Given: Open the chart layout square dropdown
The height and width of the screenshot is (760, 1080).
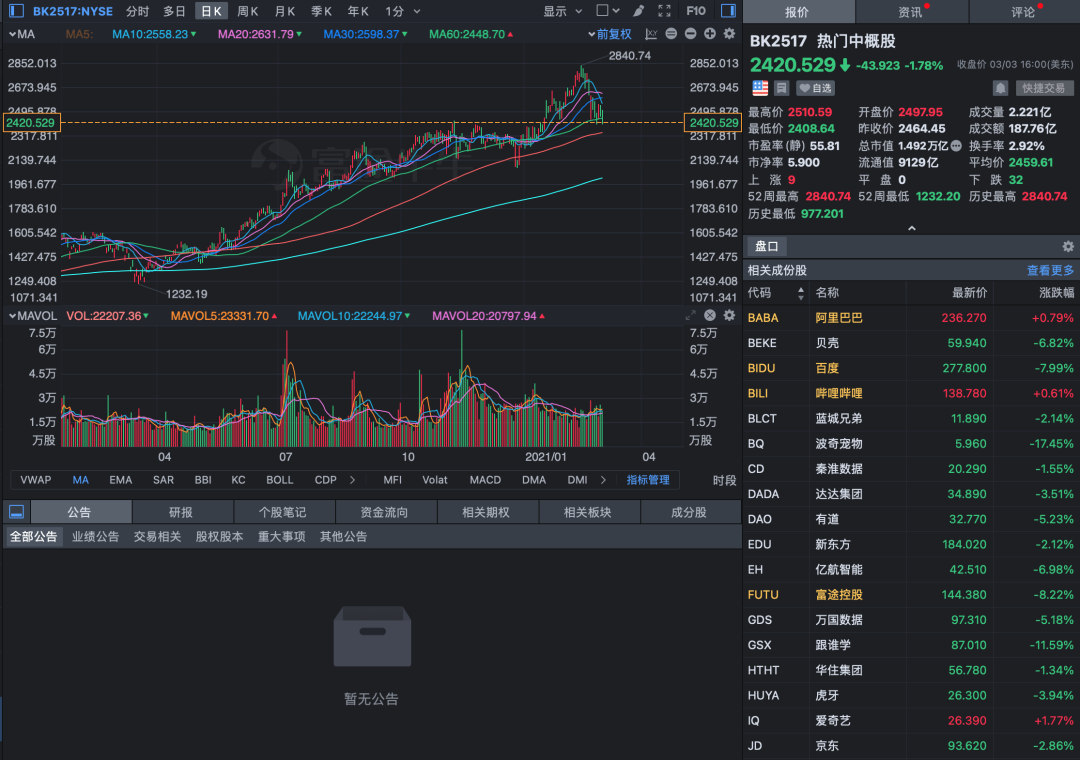Looking at the screenshot, I should tap(608, 11).
